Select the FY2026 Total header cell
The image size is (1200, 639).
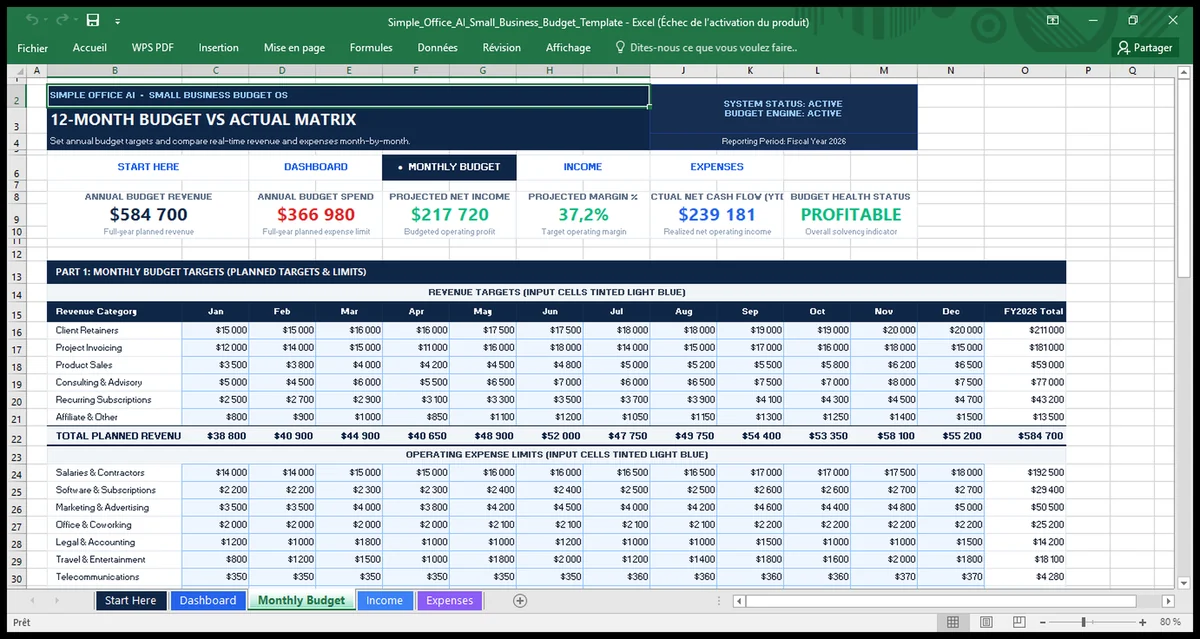tap(1025, 311)
